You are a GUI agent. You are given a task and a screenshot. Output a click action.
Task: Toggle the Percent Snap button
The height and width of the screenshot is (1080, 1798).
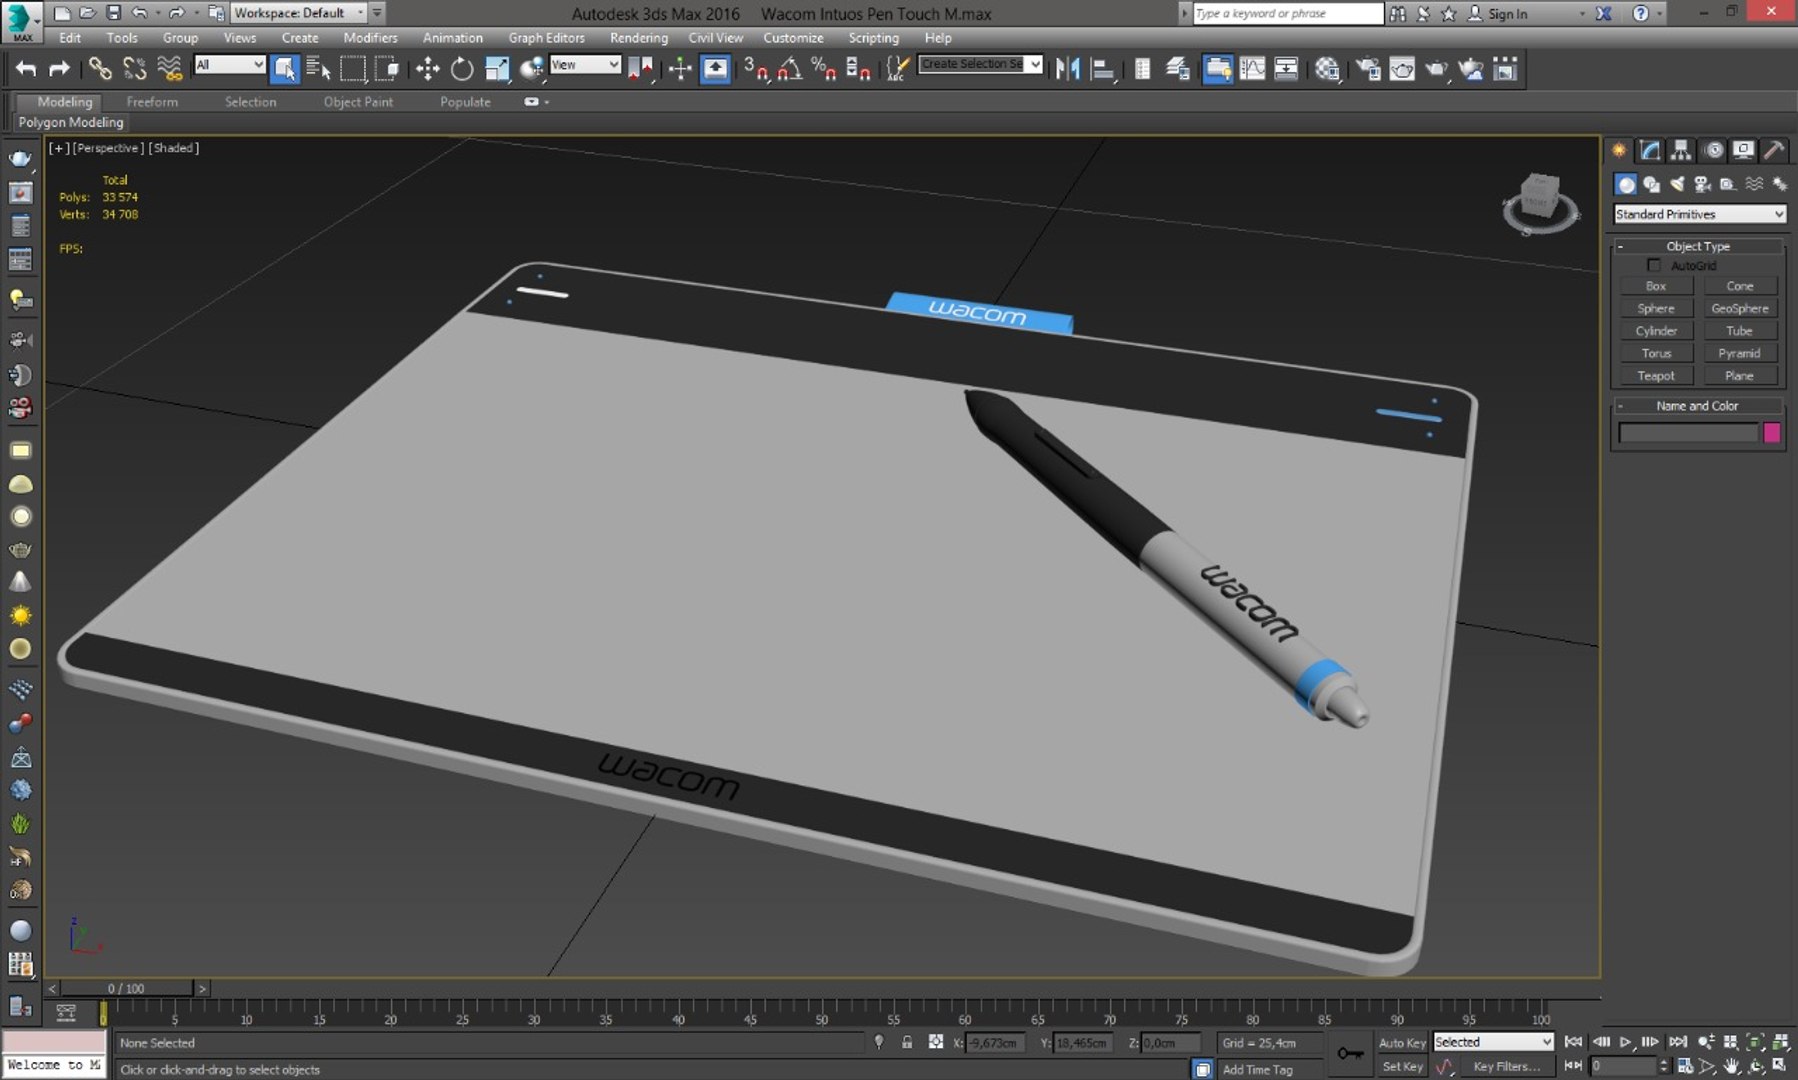[x=823, y=68]
